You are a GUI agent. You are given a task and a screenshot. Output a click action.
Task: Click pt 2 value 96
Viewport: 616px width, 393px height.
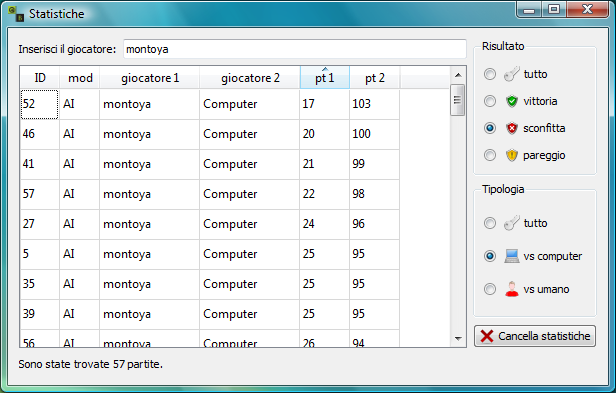(374, 224)
